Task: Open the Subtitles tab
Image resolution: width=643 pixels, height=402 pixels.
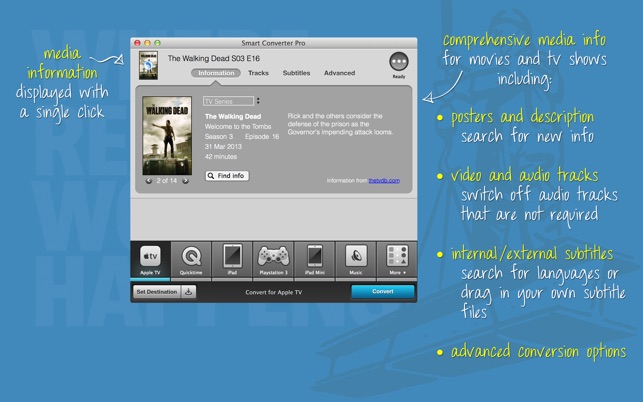Action: coord(296,73)
